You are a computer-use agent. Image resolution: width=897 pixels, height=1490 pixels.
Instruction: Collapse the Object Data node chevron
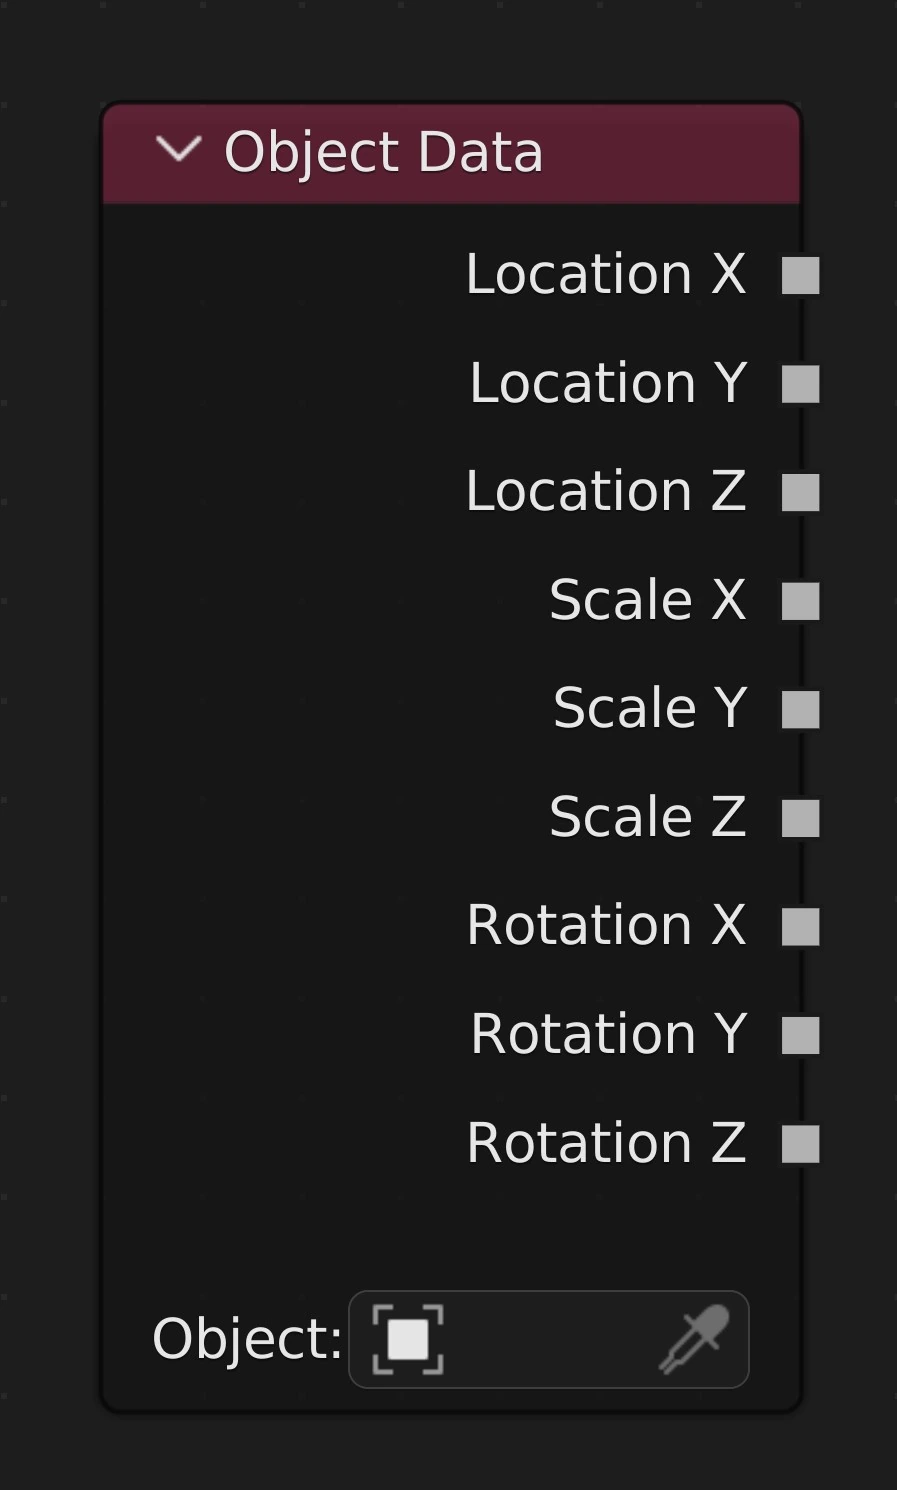pos(180,151)
